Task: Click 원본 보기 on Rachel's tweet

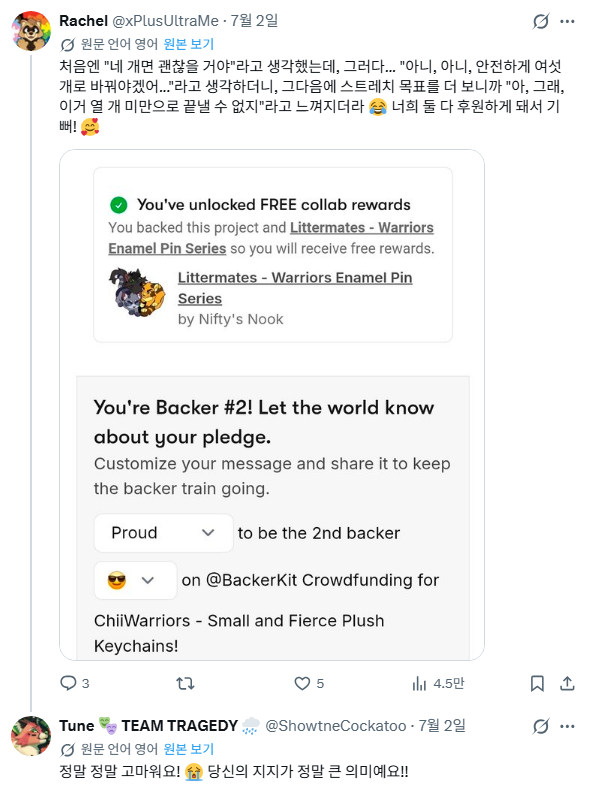Action: 189,44
